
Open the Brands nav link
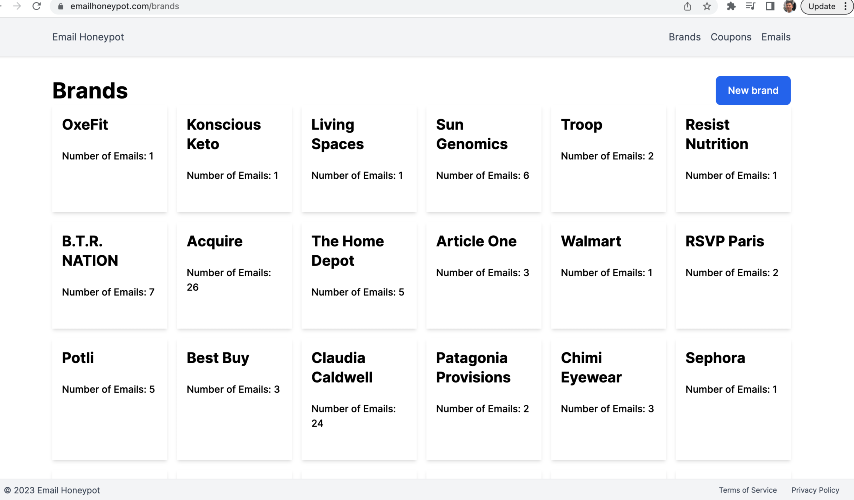click(684, 37)
